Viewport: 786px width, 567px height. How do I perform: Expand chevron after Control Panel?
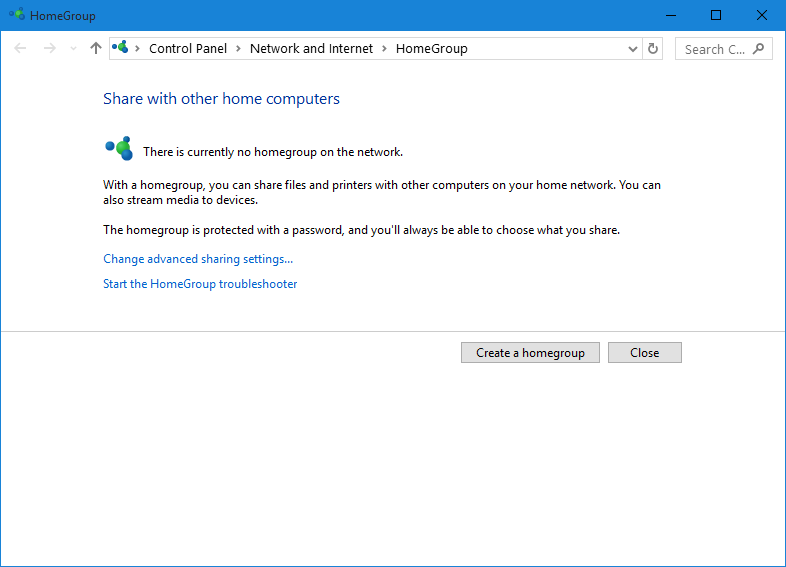tap(239, 49)
